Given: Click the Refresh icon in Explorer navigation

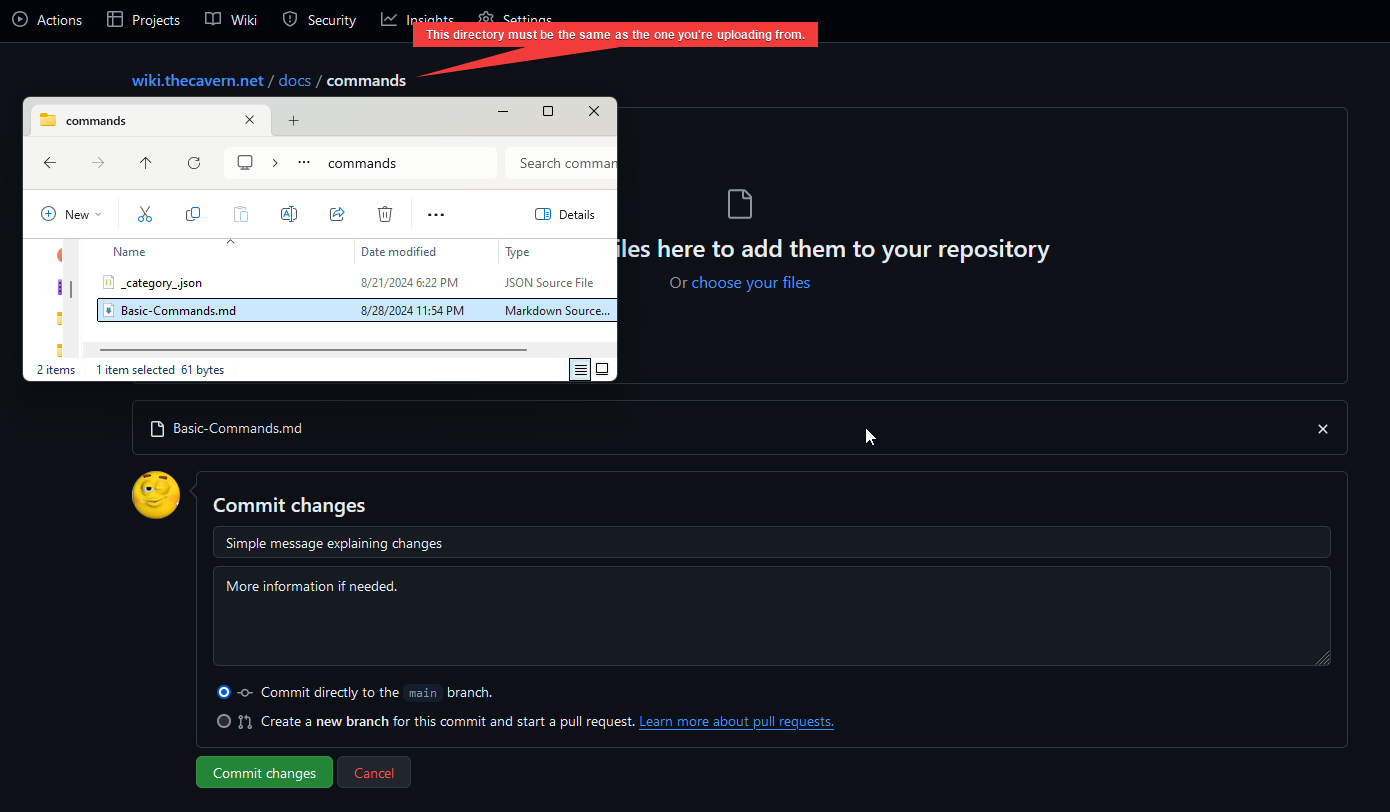Looking at the screenshot, I should (194, 163).
